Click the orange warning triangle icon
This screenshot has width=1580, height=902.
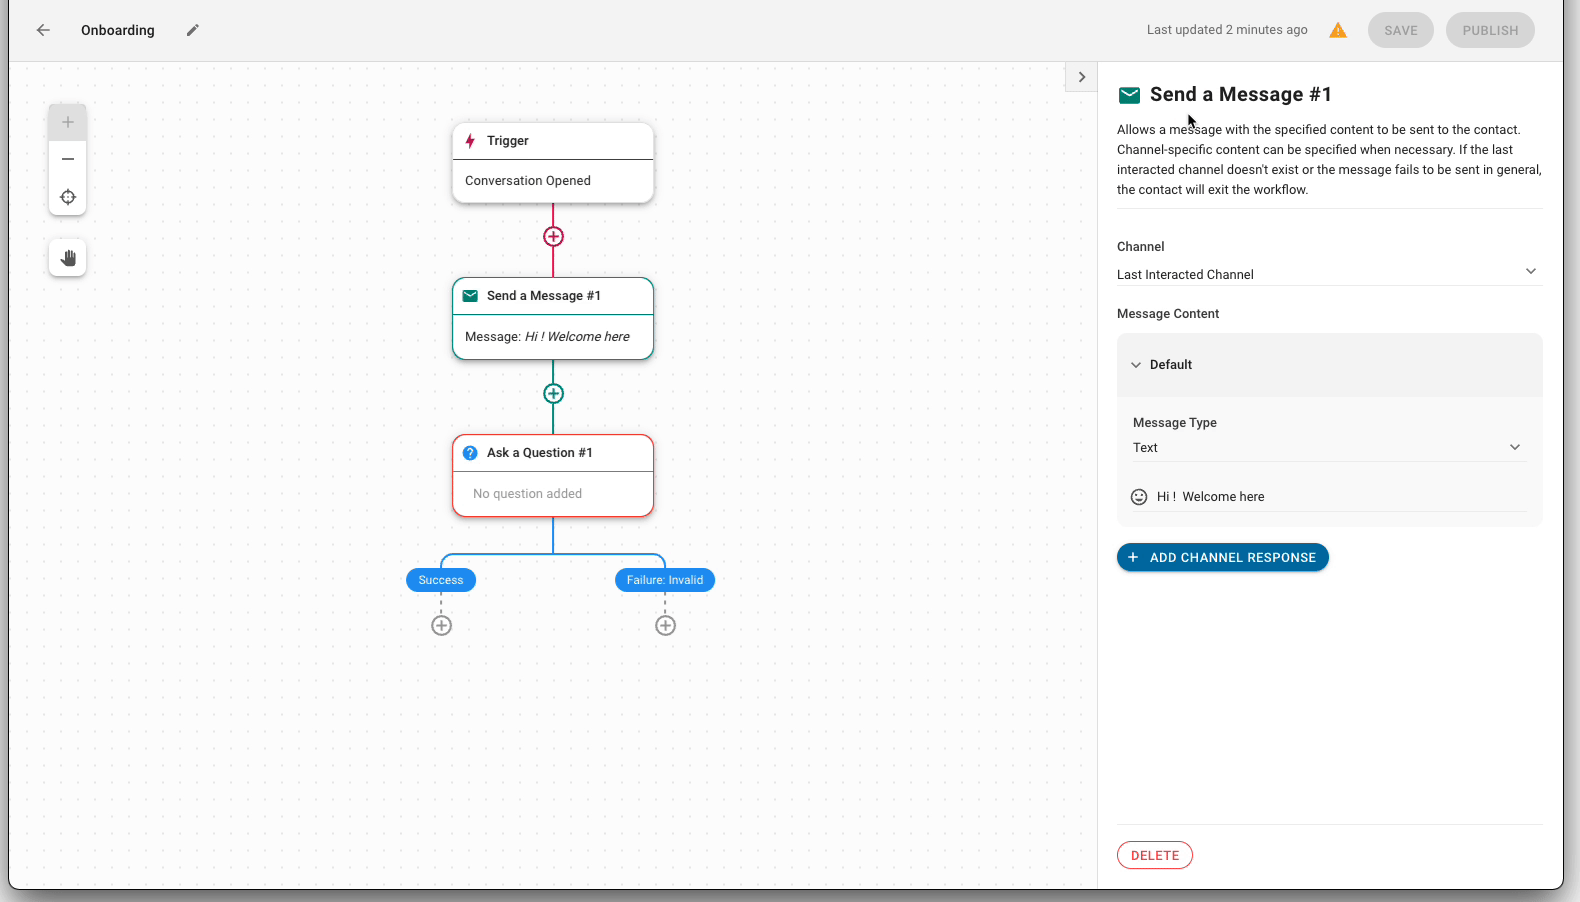coord(1338,30)
